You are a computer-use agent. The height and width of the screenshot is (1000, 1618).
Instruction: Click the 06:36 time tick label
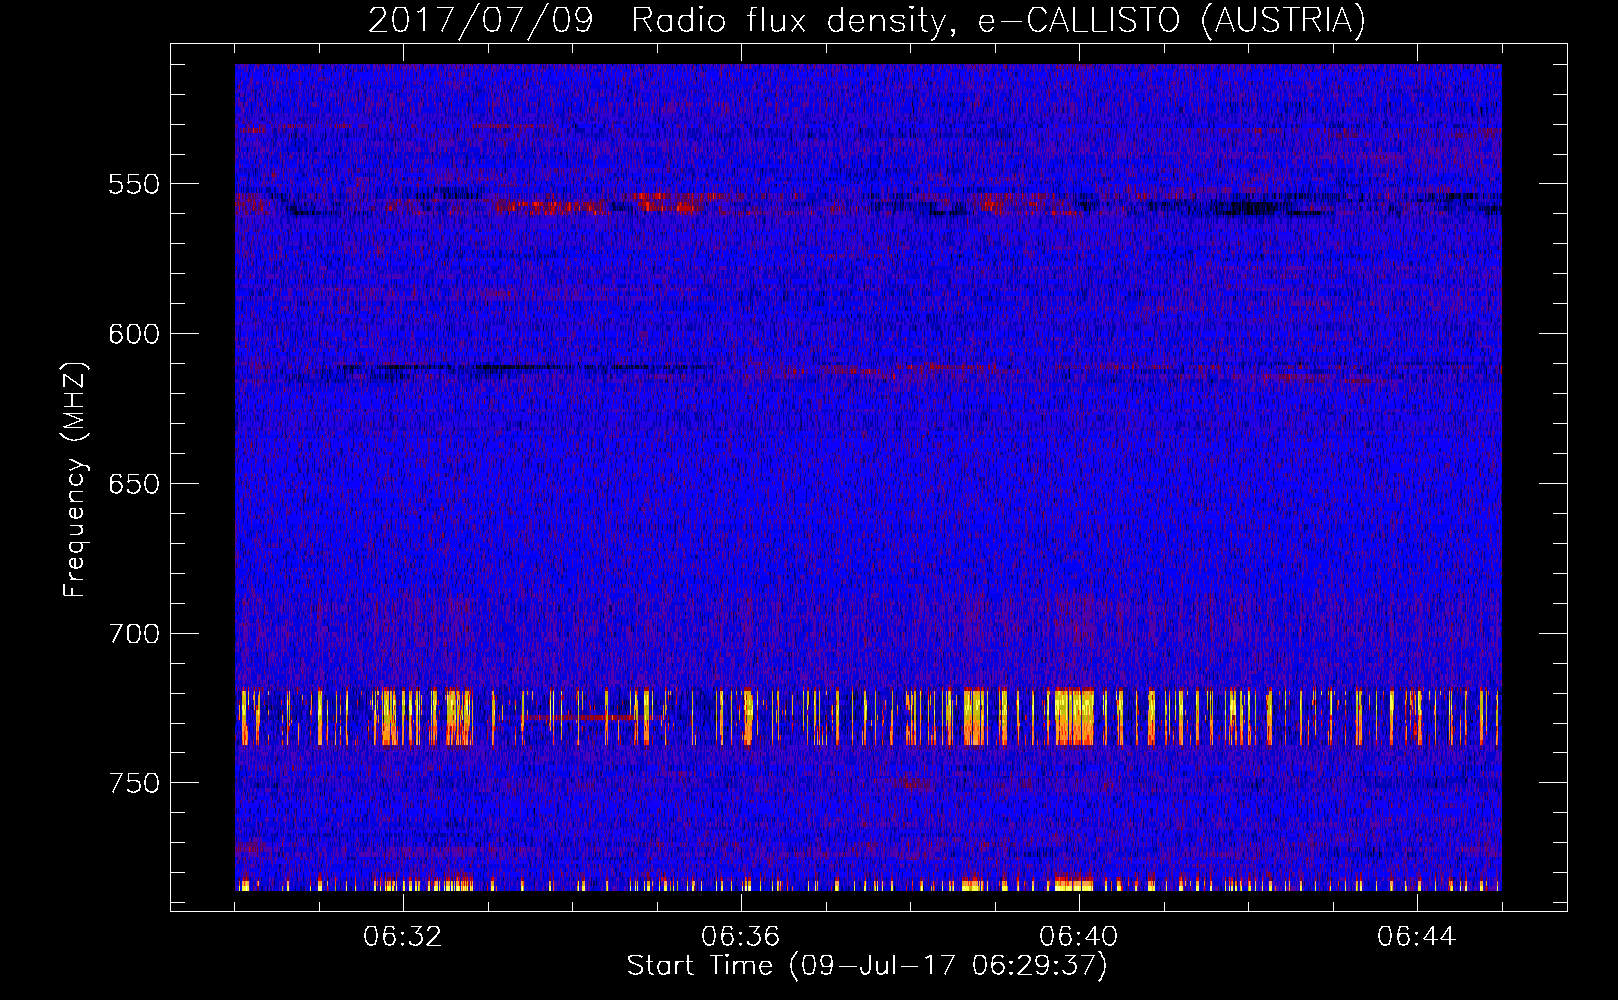point(741,937)
